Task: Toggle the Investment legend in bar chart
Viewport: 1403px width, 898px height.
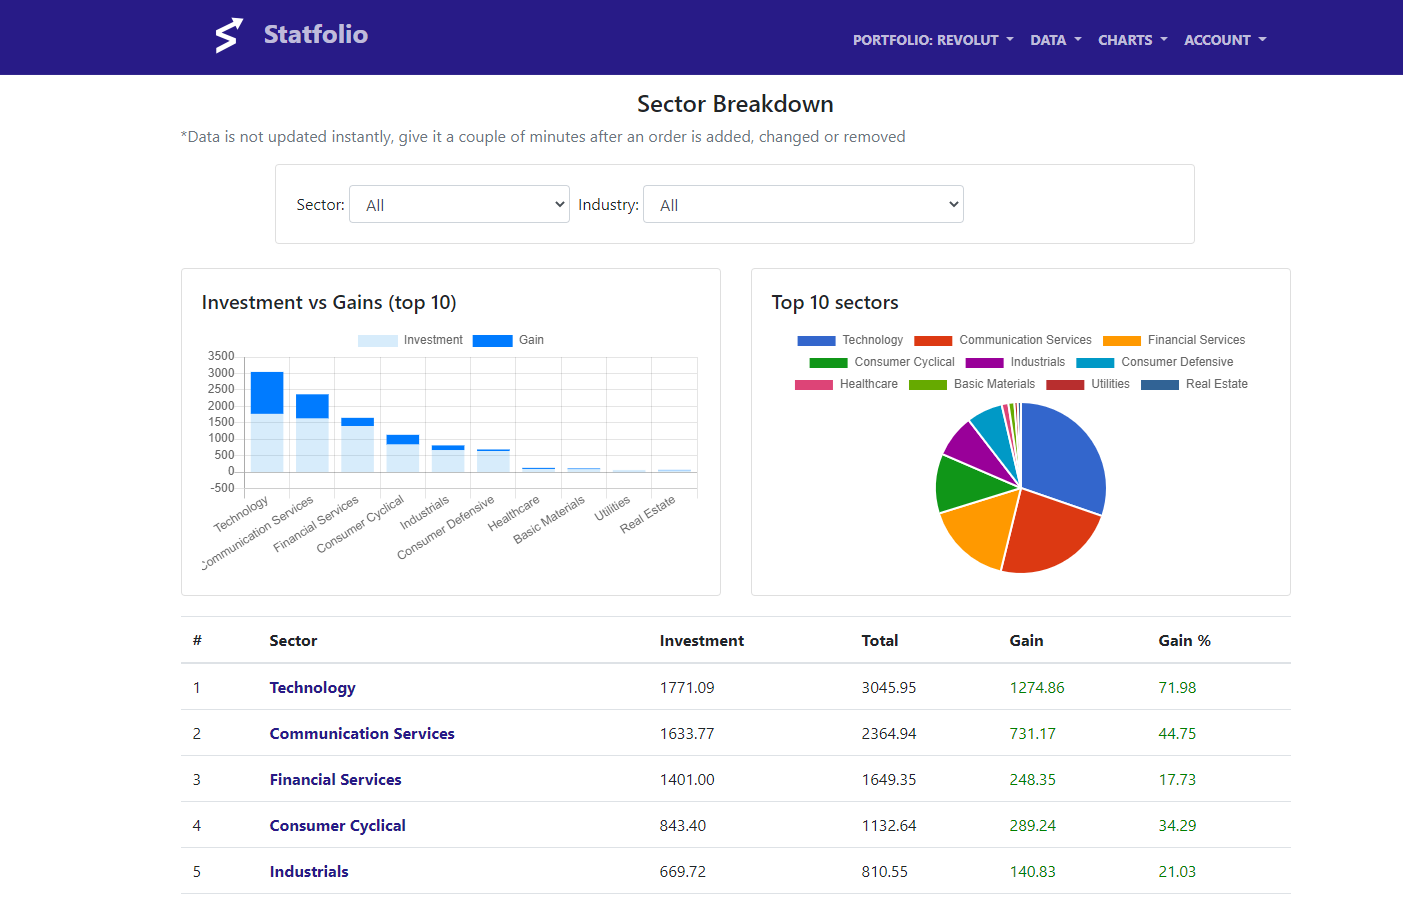Action: tap(410, 340)
